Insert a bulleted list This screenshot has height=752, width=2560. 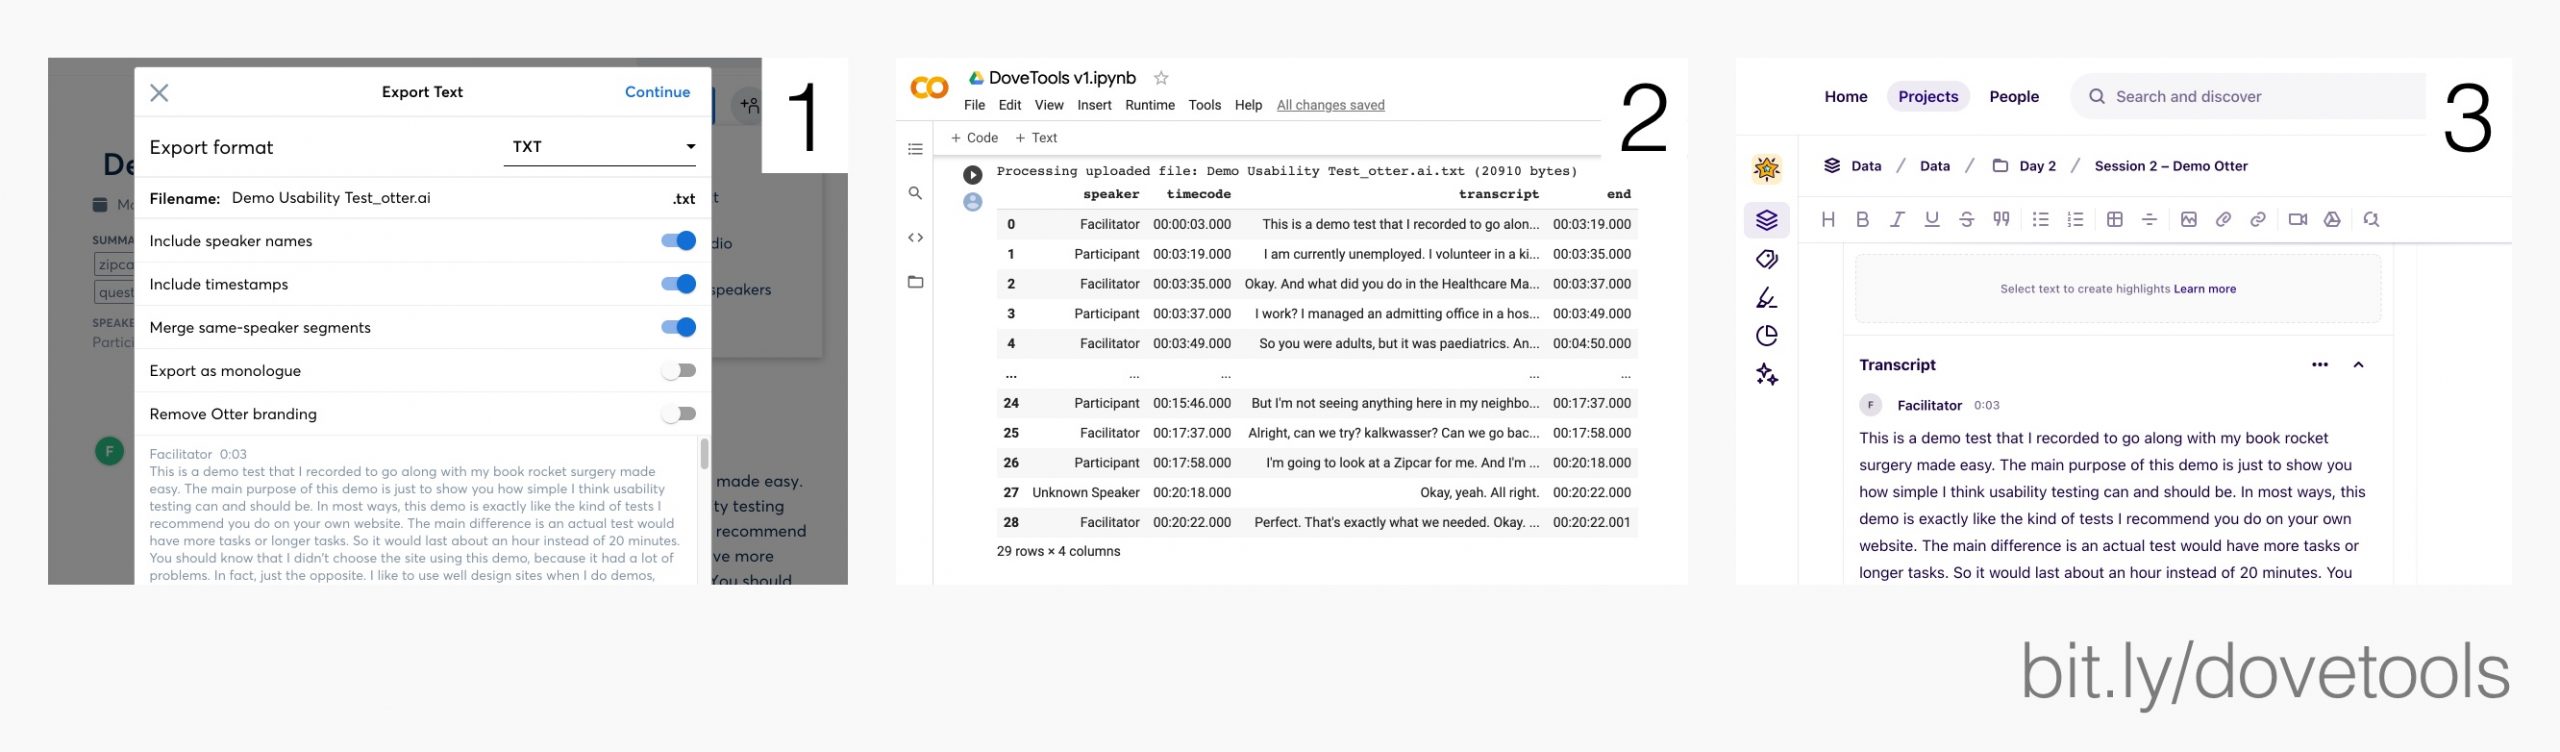[2041, 220]
